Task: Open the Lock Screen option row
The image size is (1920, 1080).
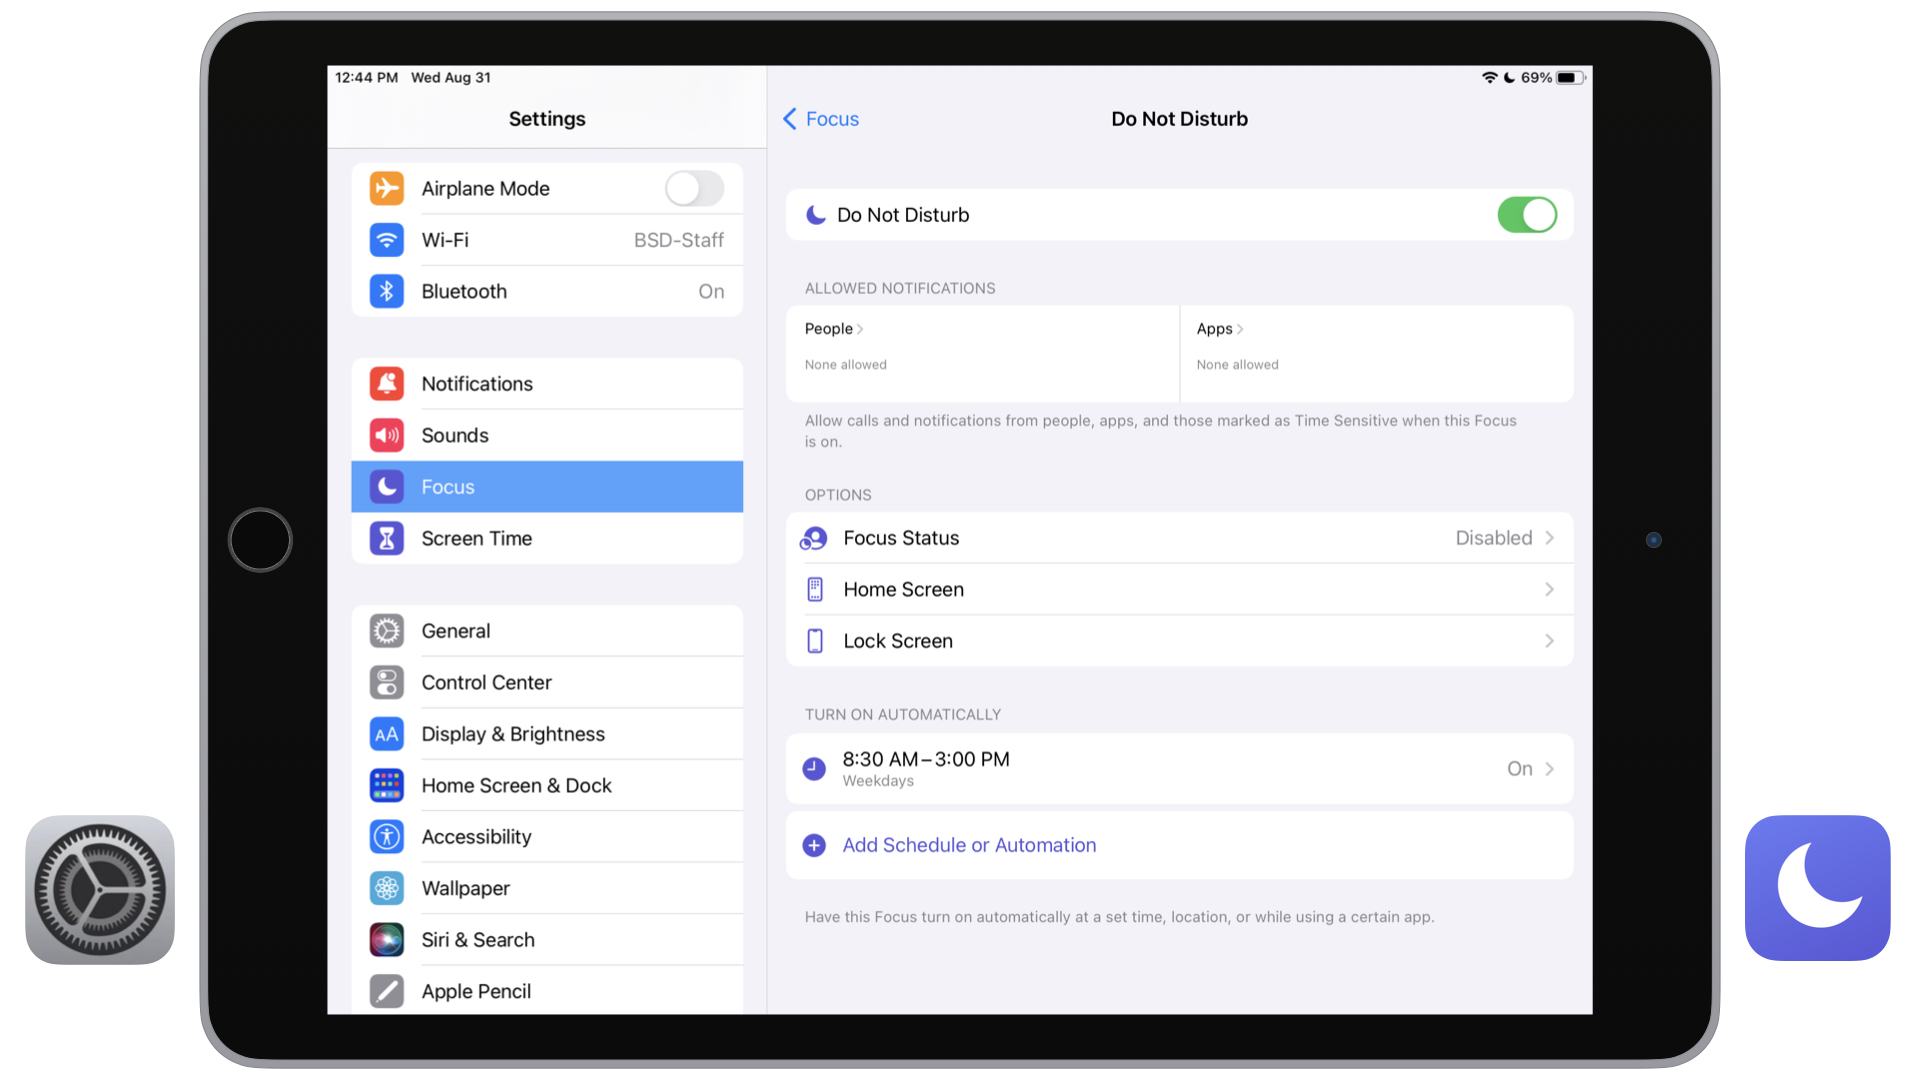Action: click(x=1178, y=641)
